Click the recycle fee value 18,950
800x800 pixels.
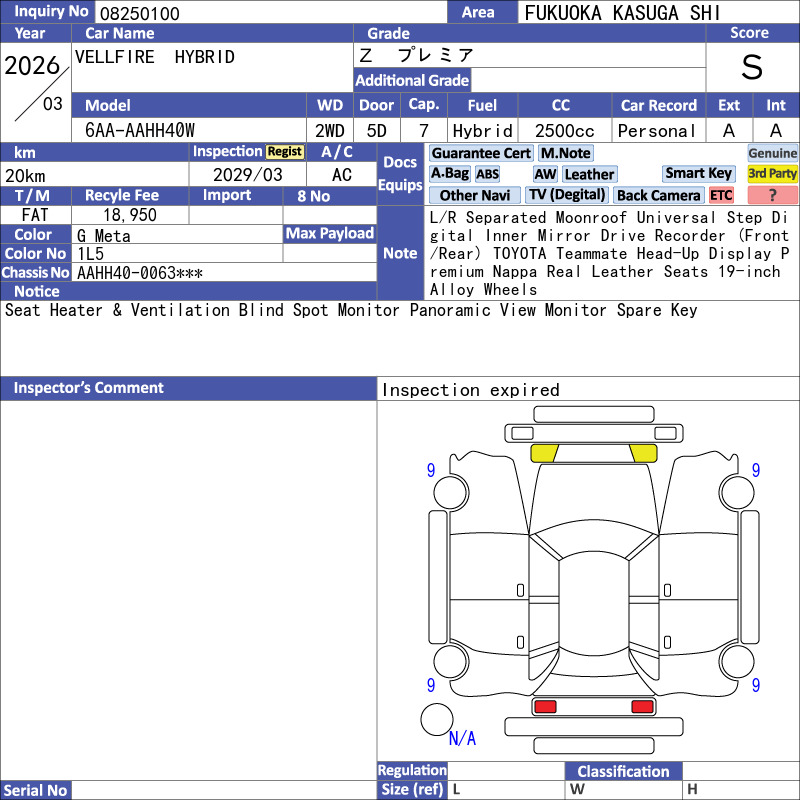pos(130,215)
